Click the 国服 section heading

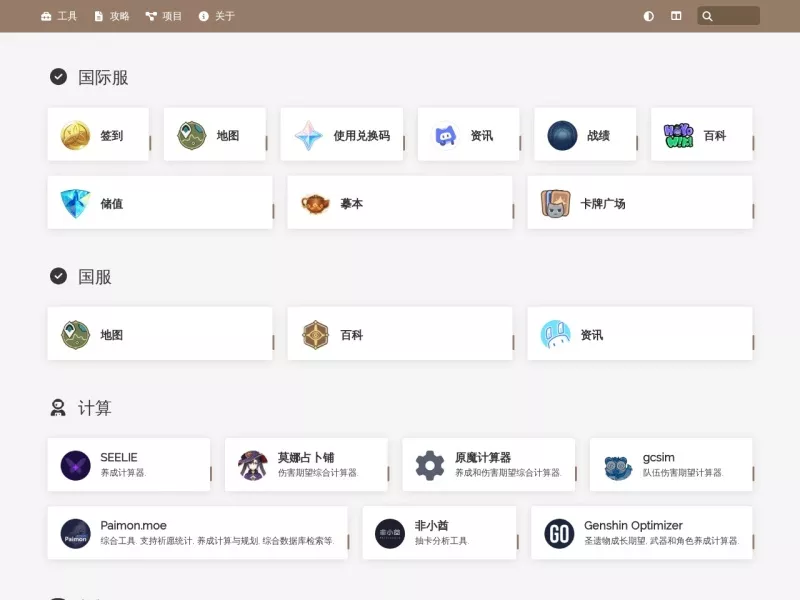point(94,277)
